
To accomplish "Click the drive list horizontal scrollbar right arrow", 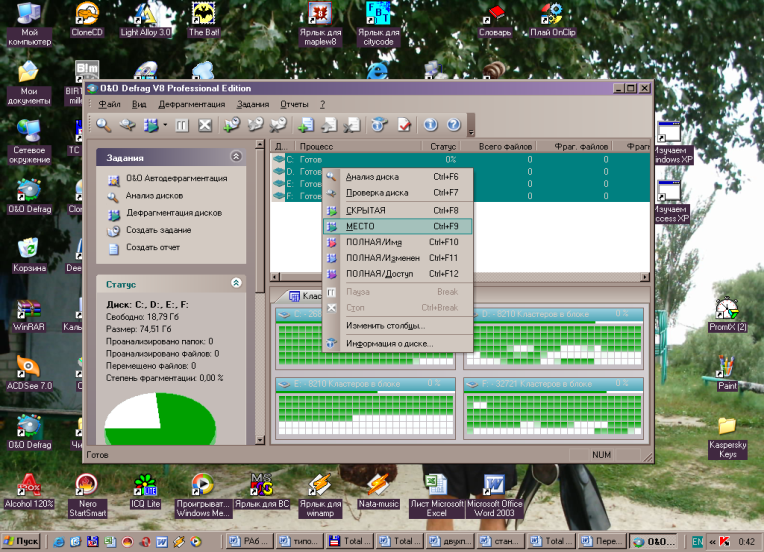I will [x=645, y=277].
